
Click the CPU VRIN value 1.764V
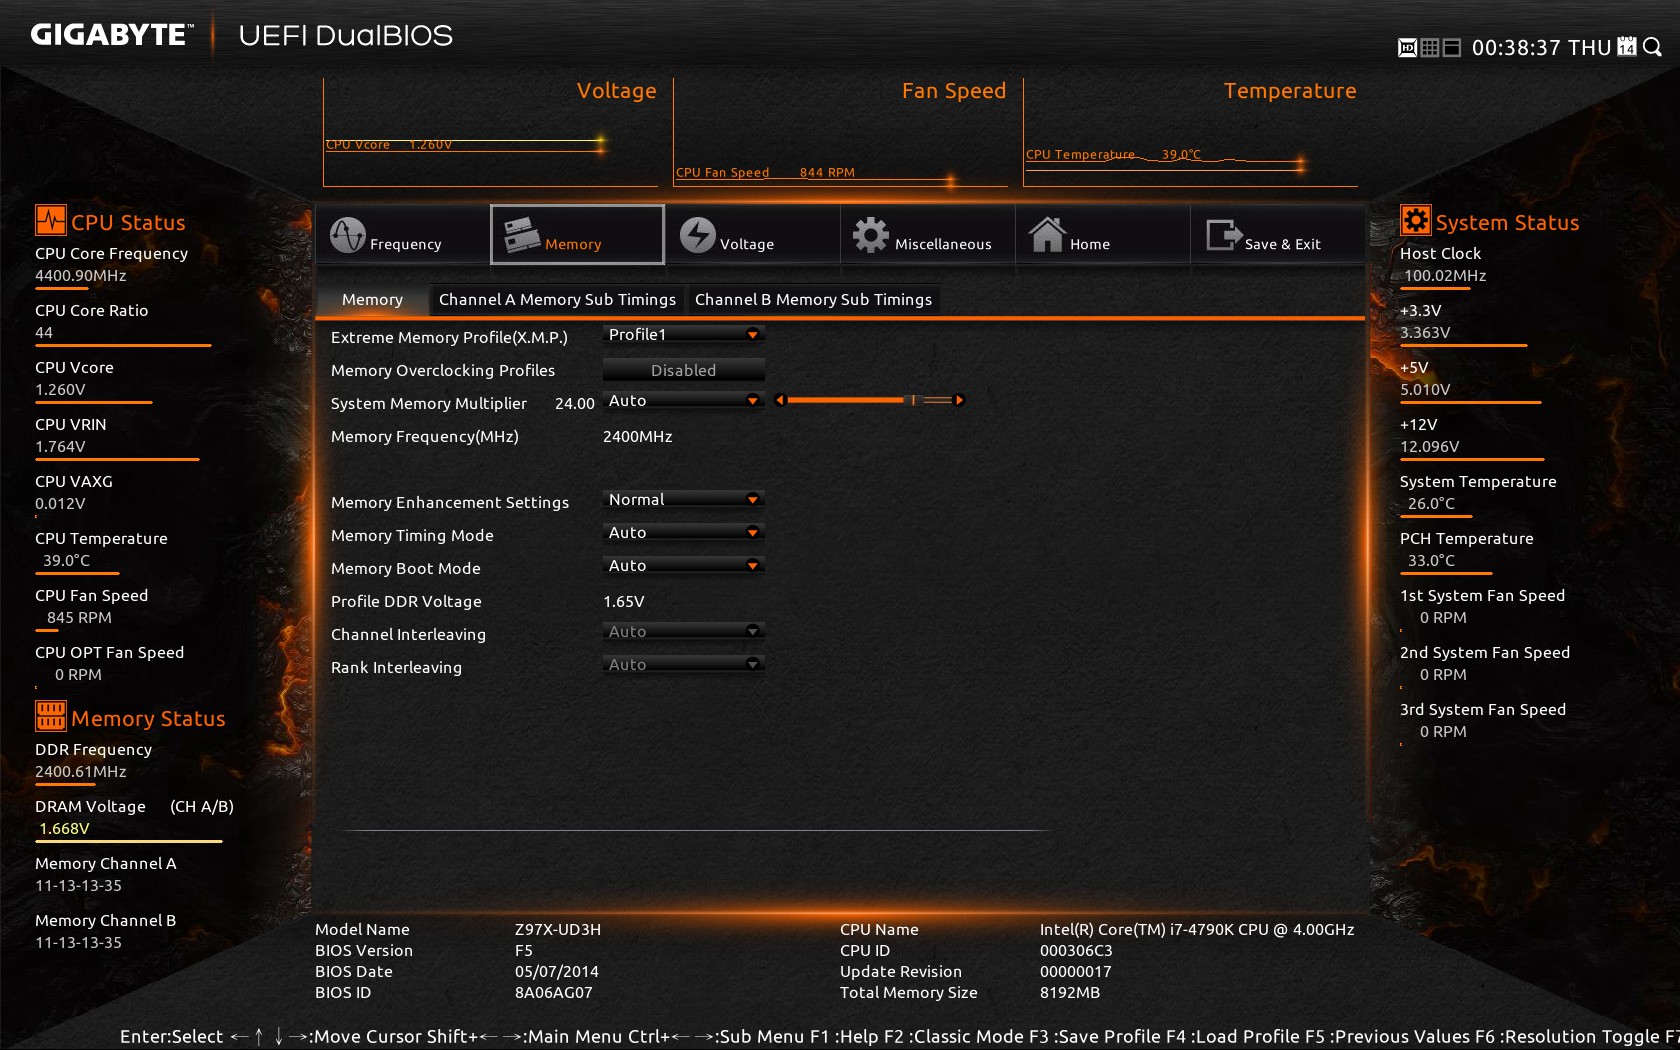60,447
